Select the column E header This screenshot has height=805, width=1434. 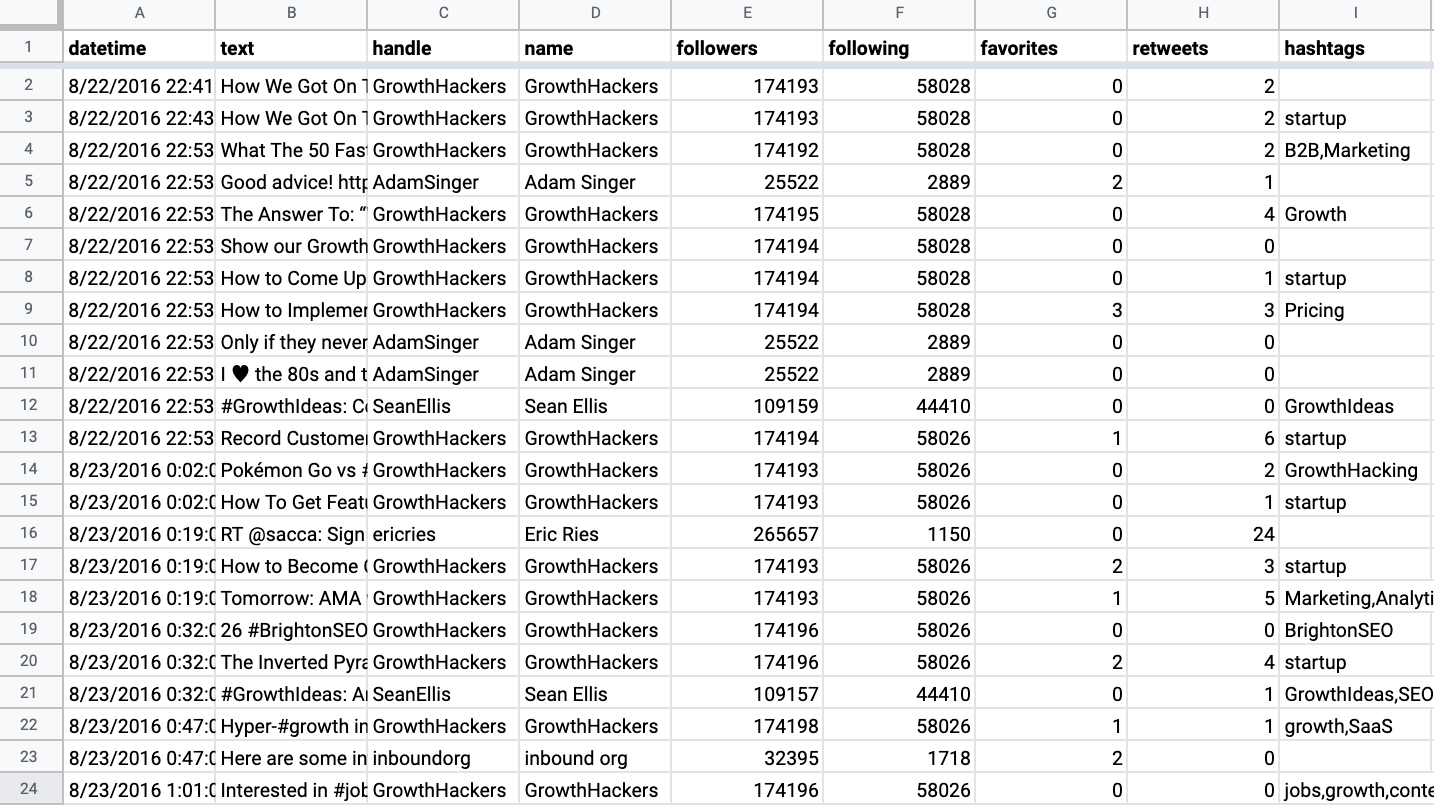(747, 13)
